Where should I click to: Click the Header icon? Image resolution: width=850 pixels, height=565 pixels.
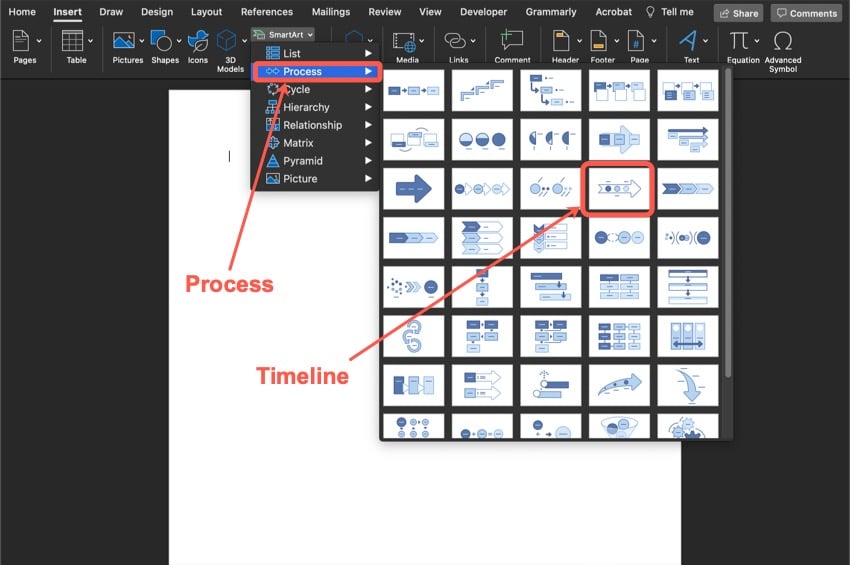coord(561,41)
